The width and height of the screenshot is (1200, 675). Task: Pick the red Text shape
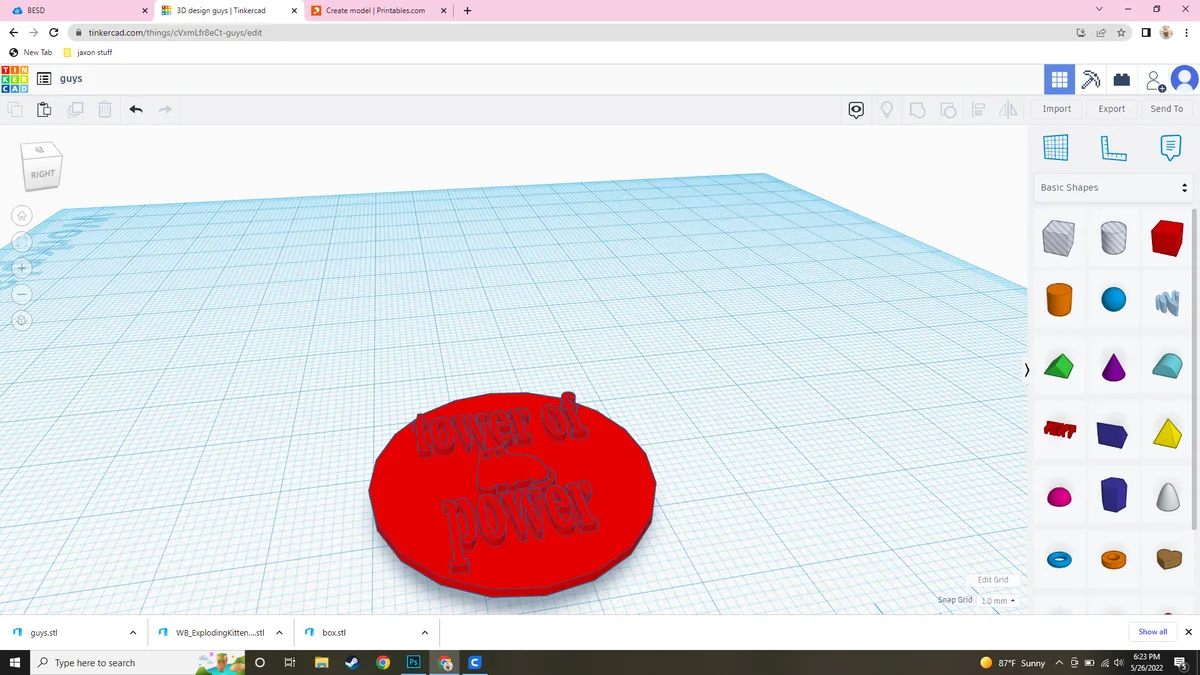[x=1059, y=430]
